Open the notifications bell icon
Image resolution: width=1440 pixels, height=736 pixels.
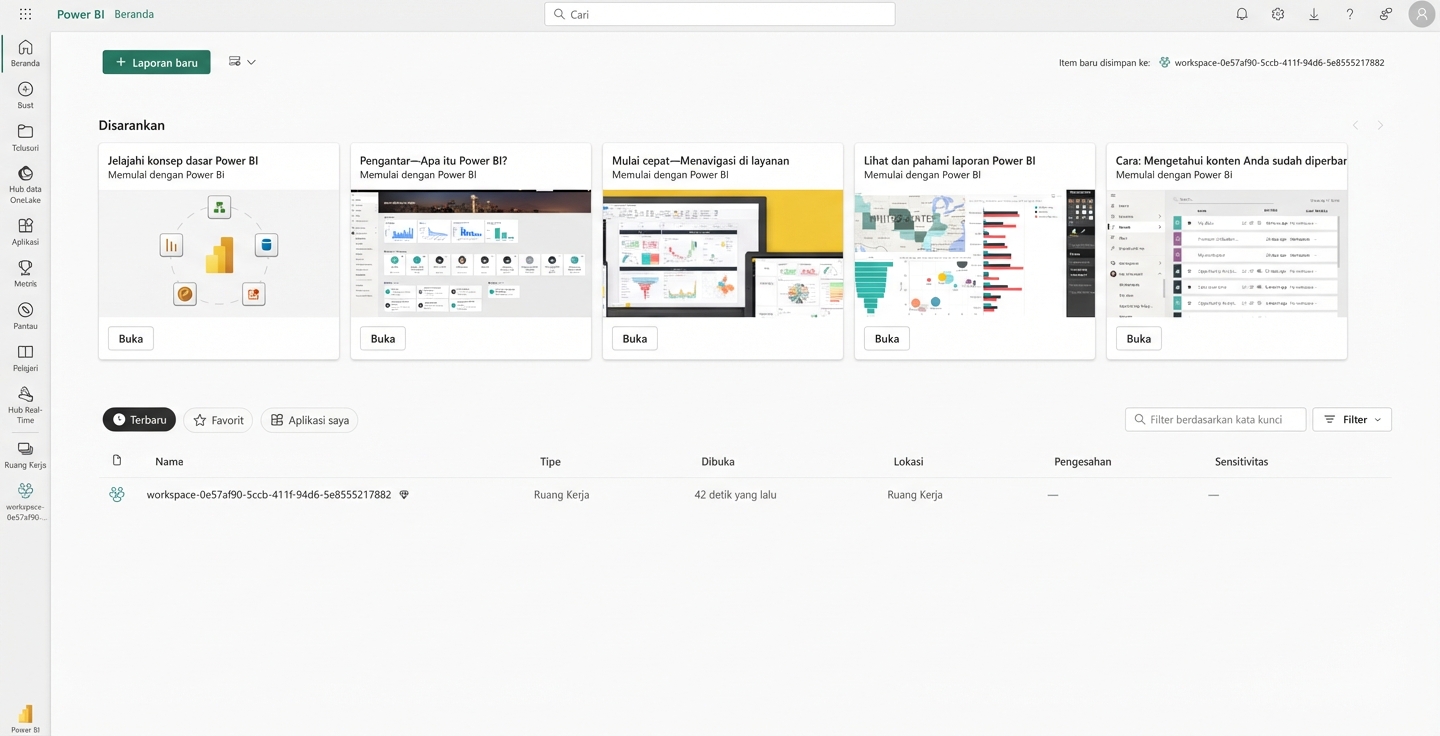coord(1241,14)
